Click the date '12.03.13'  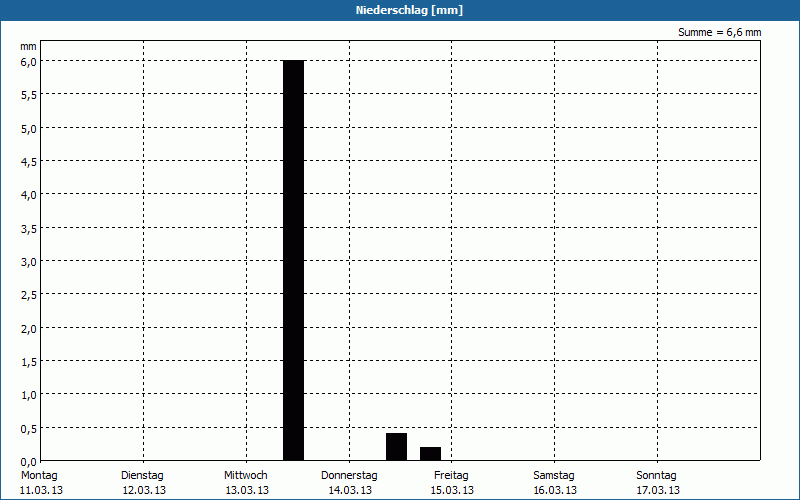tap(144, 490)
